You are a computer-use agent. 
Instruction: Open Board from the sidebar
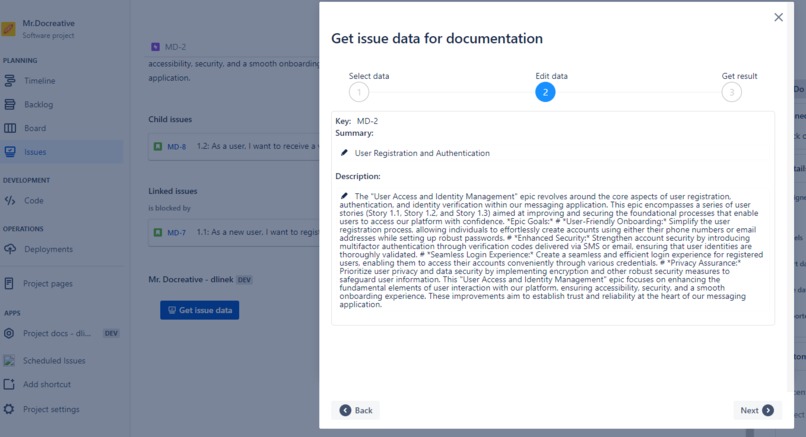coord(35,128)
